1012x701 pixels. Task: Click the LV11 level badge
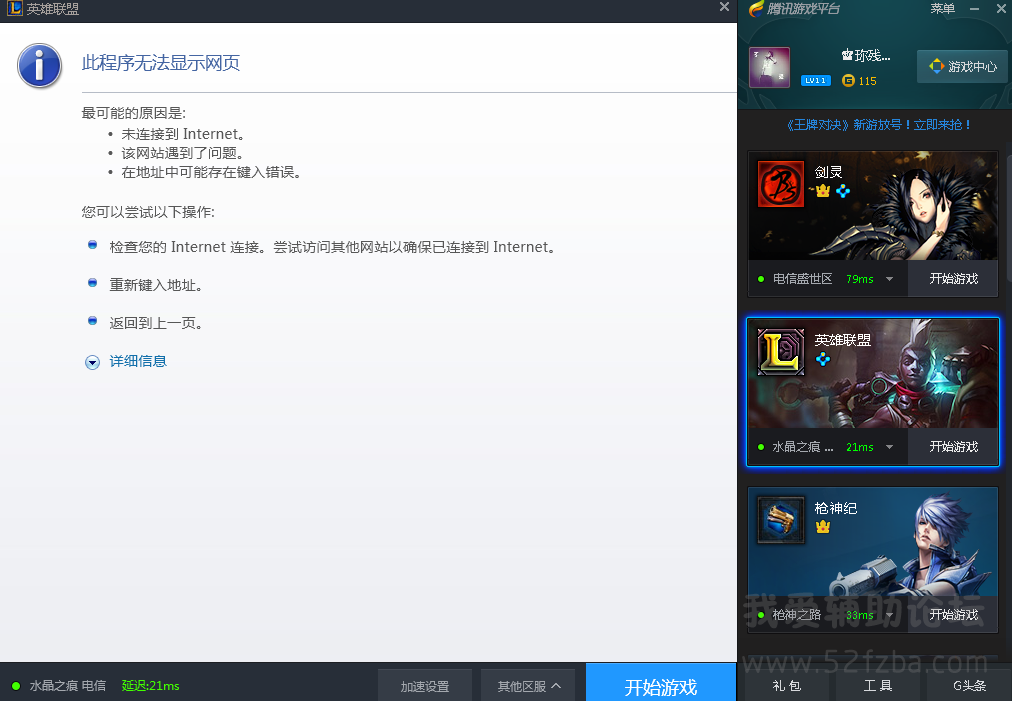tap(816, 81)
